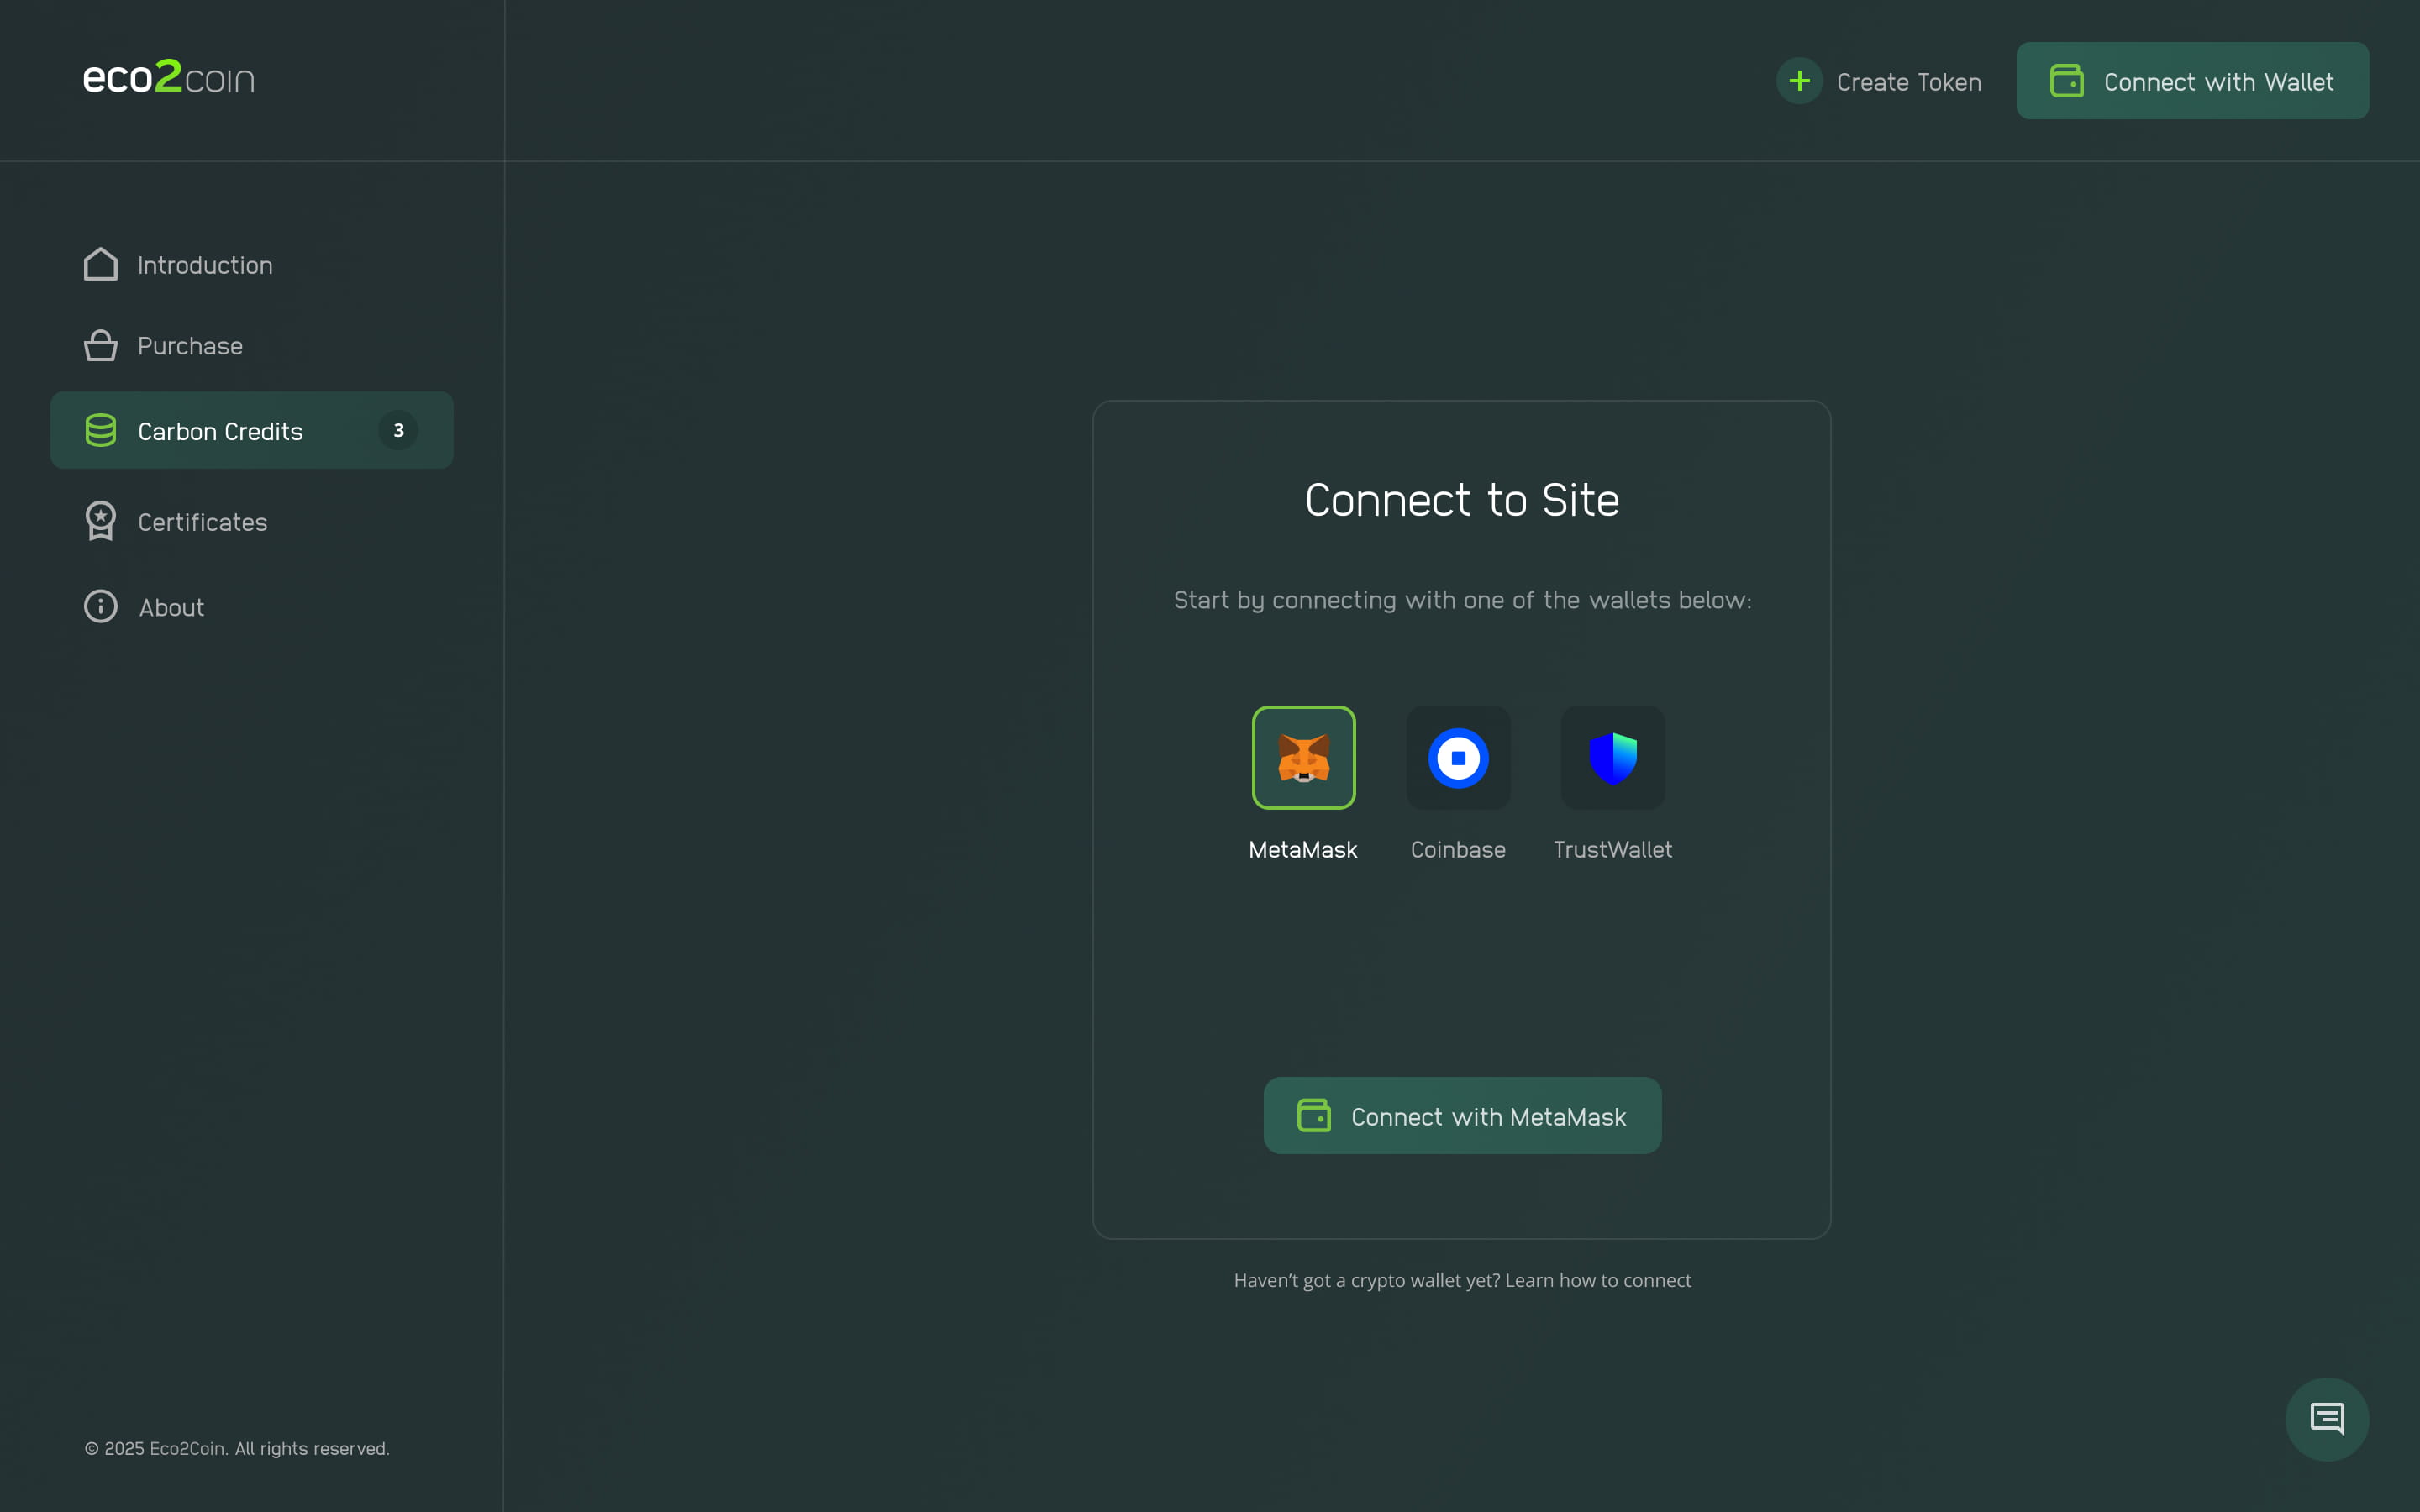Click the Coinbase label
Screen dimensions: 2420x1512
(1458, 849)
